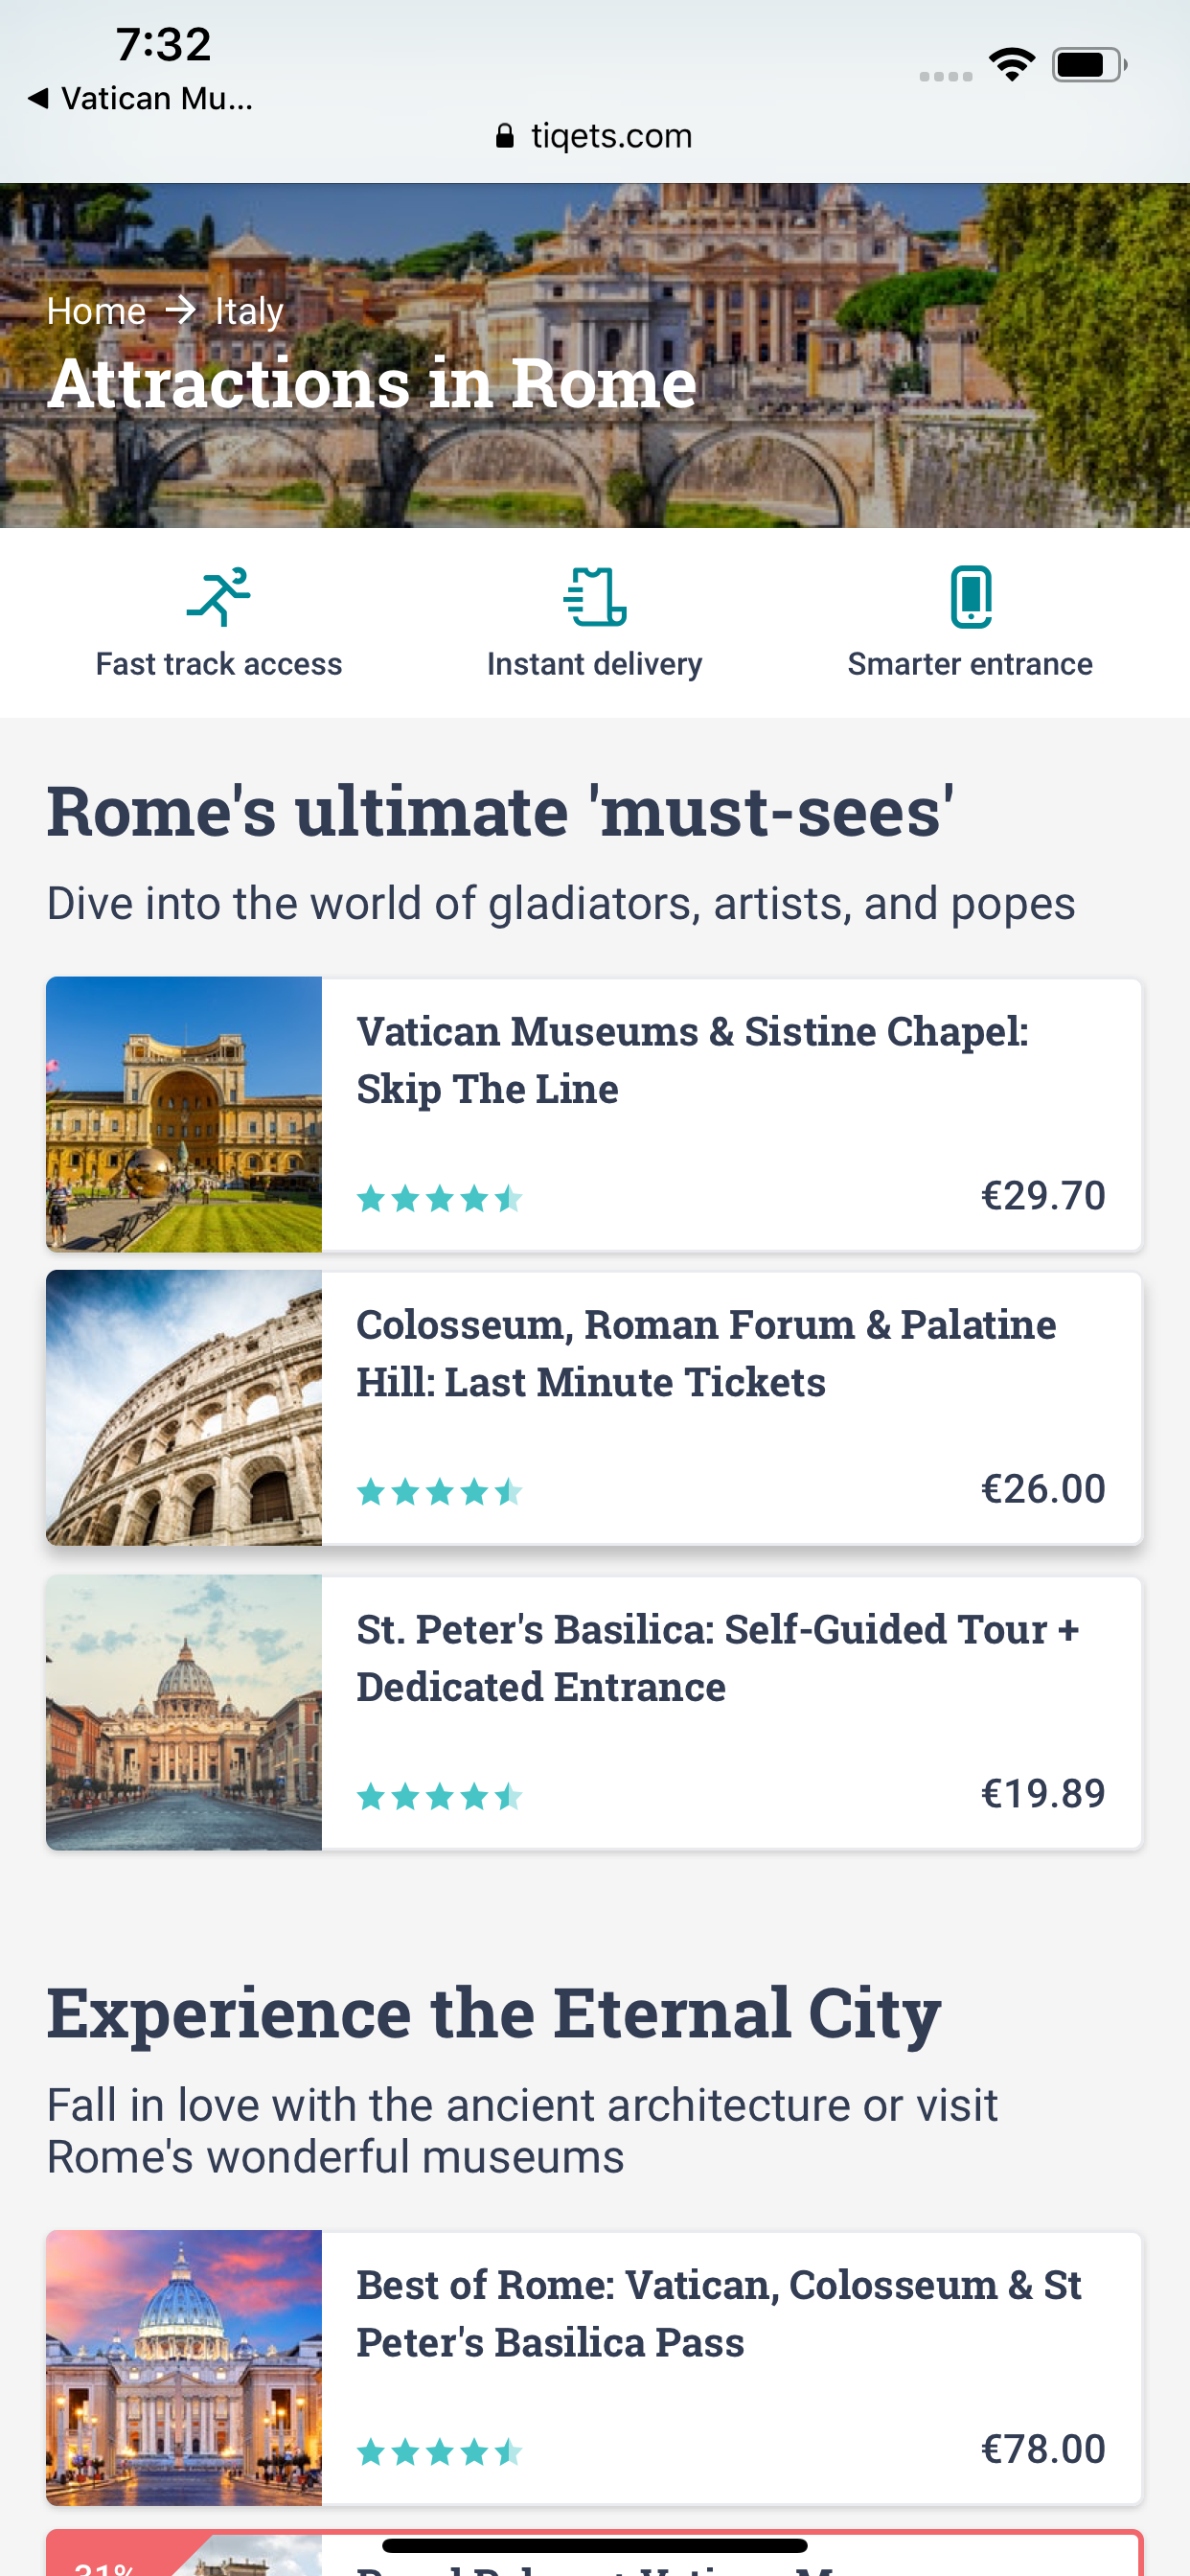Tap the back arrow to Vatican Museums app
The width and height of the screenshot is (1190, 2576).
38,98
